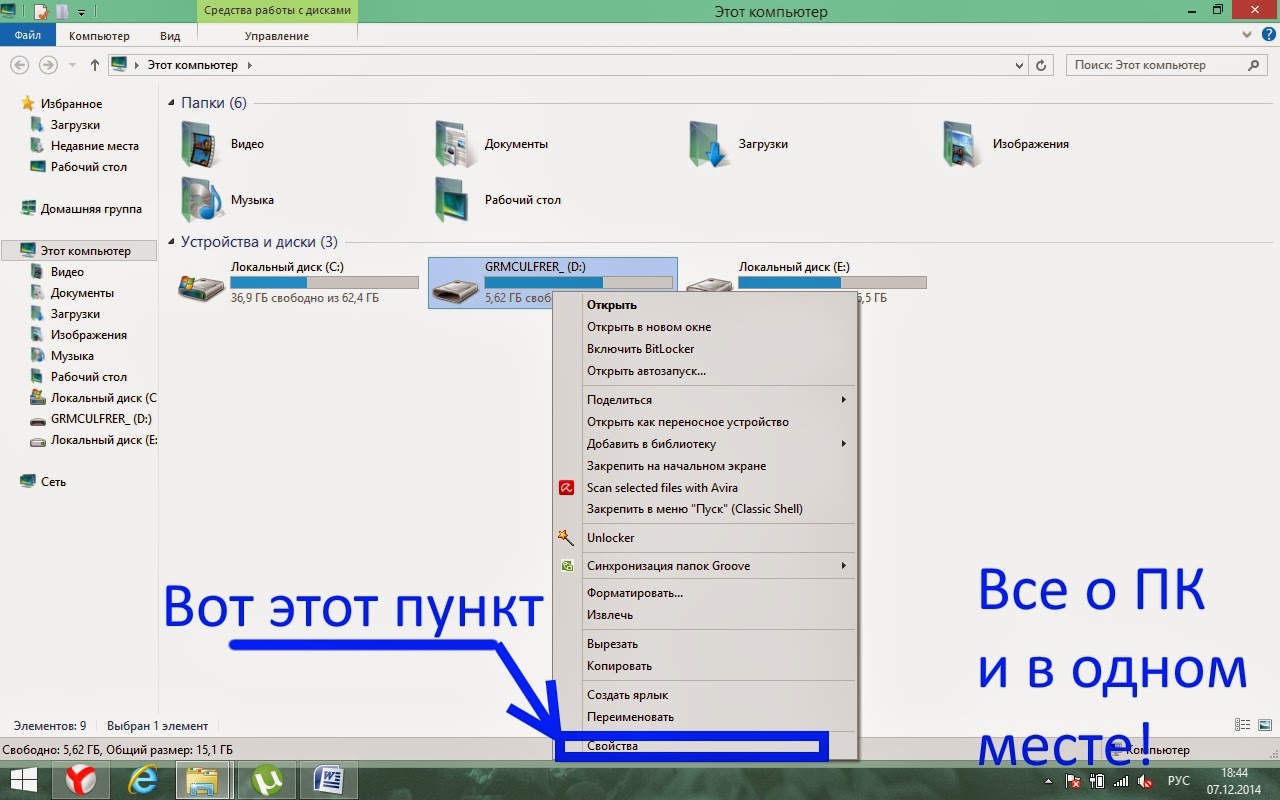
Task: Collapse Устройства и диски group
Action: (x=172, y=242)
